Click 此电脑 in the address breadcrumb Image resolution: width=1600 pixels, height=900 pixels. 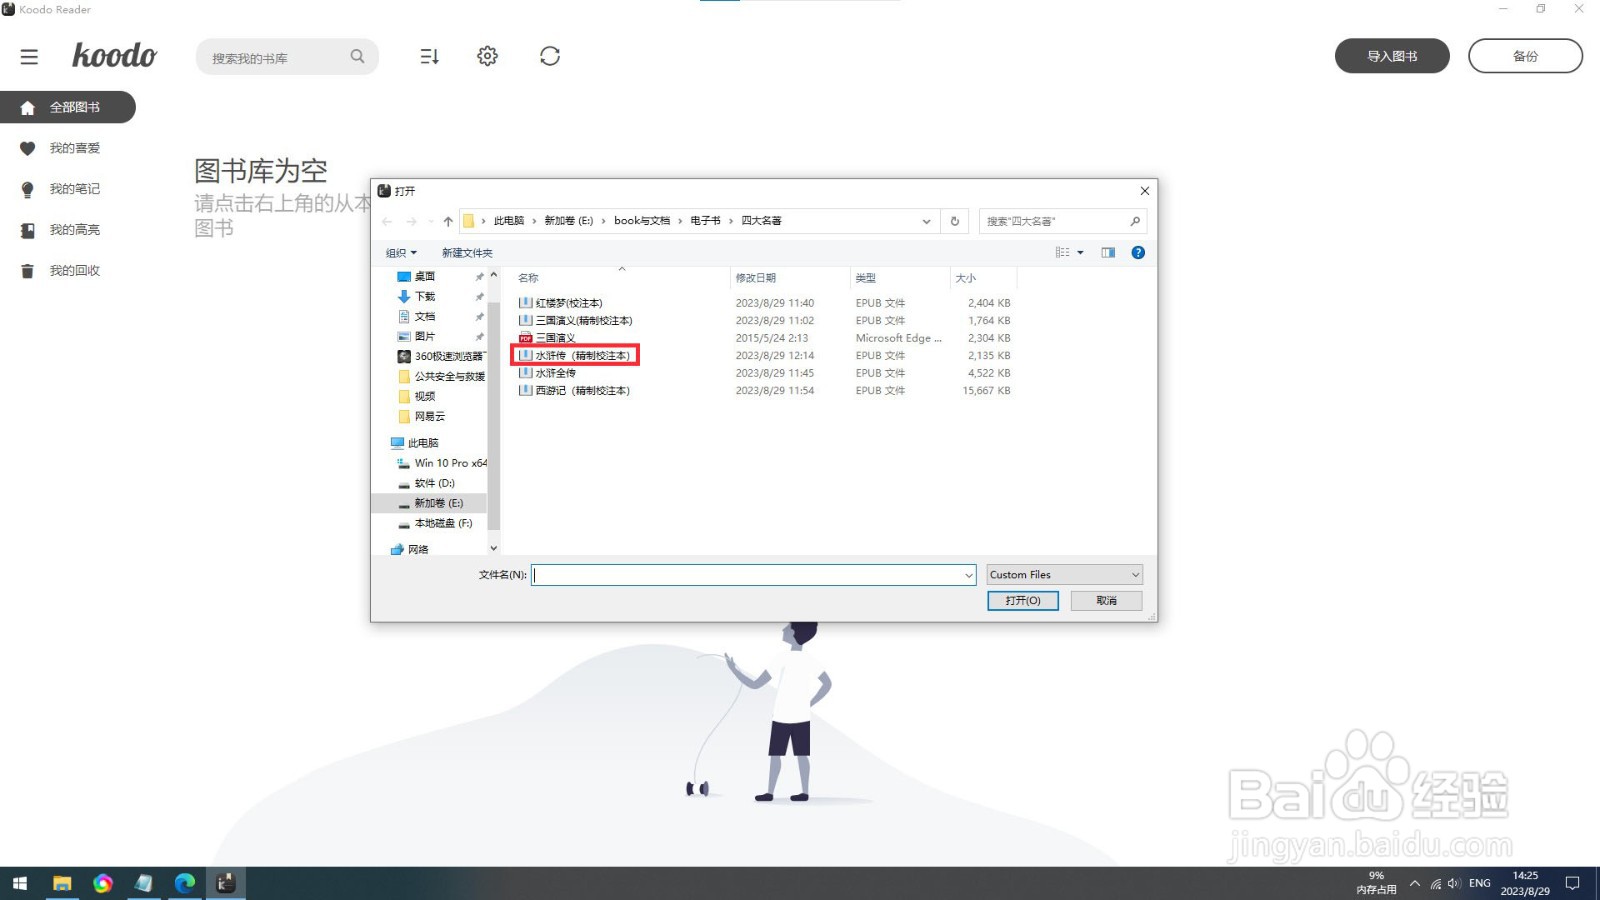click(x=508, y=221)
